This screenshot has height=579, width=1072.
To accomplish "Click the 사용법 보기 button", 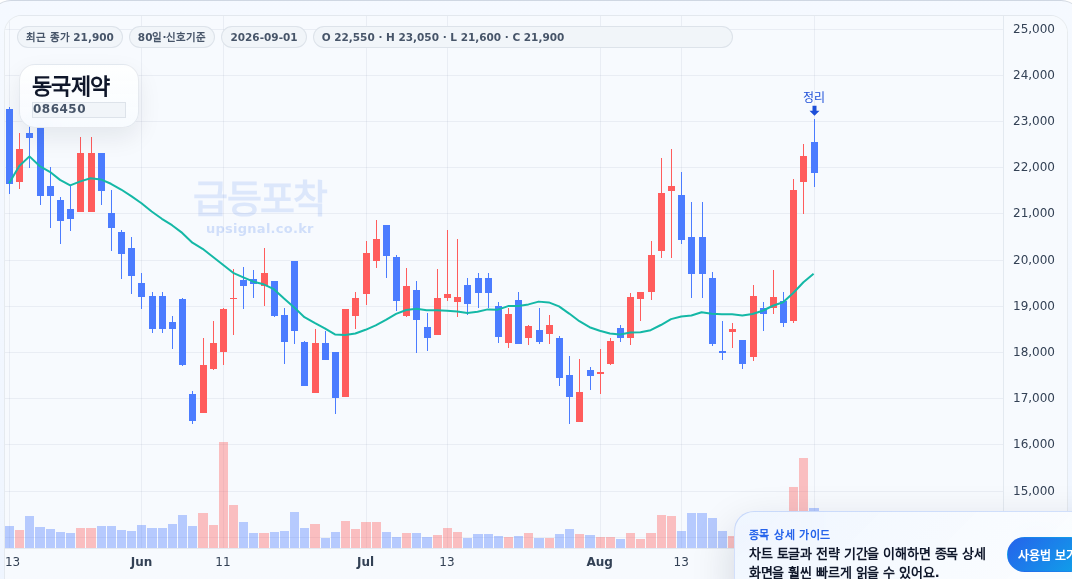I will [x=1041, y=555].
